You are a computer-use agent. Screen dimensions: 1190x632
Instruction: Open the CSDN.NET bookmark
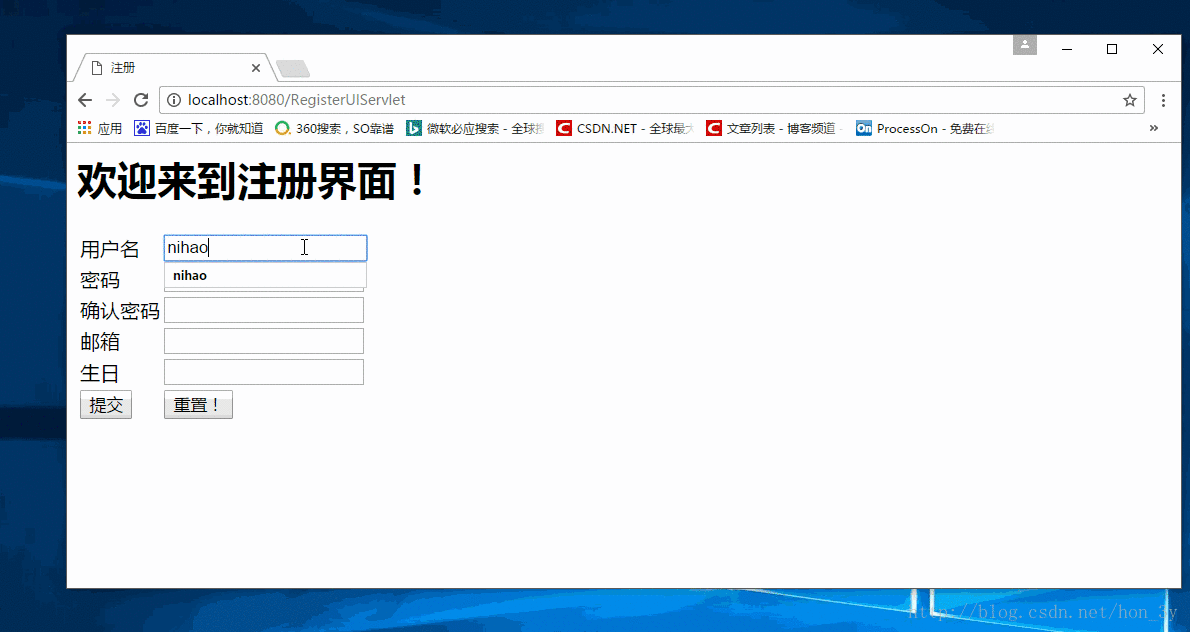pos(625,129)
